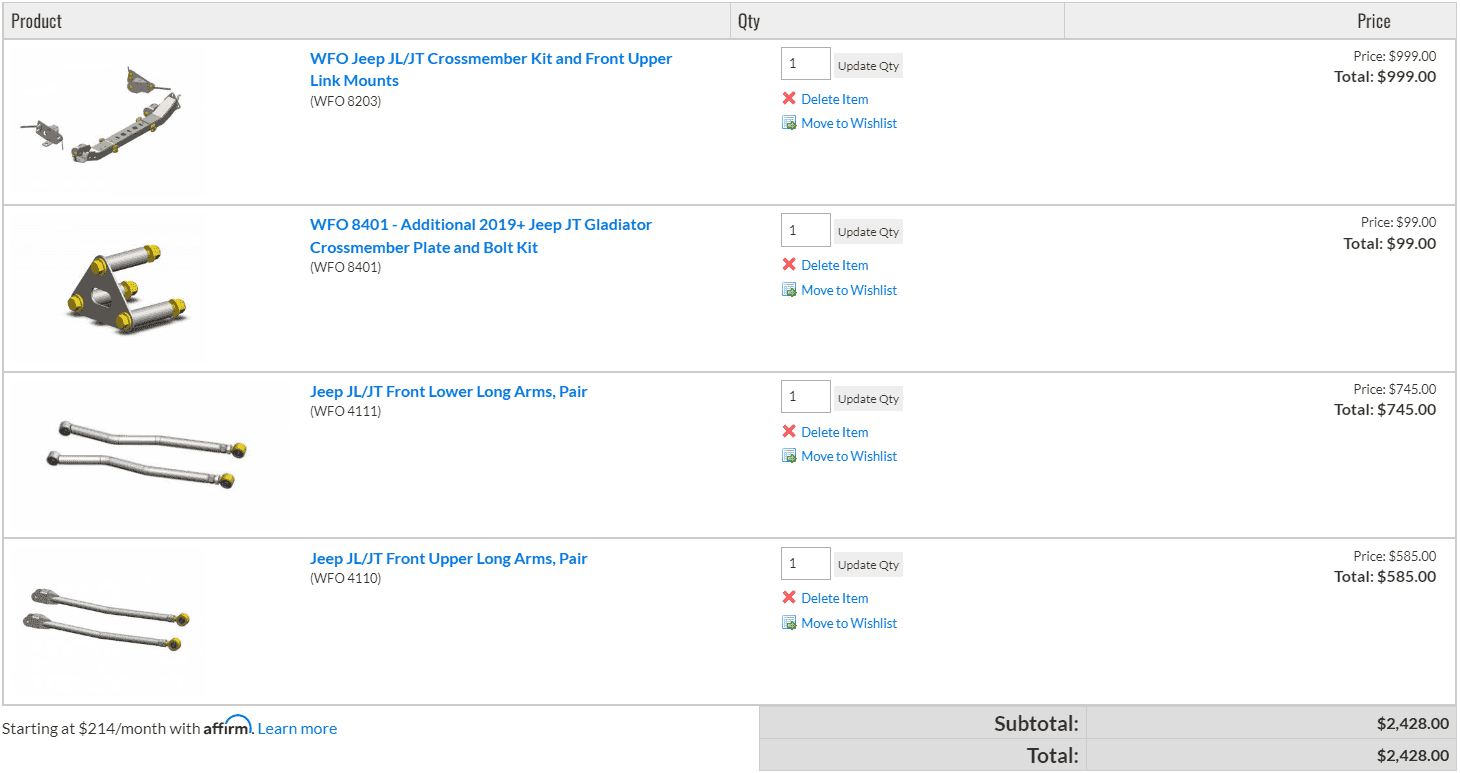Click the red X delete icon for WFO 8203
Screen dimensions: 1460x773
click(789, 98)
